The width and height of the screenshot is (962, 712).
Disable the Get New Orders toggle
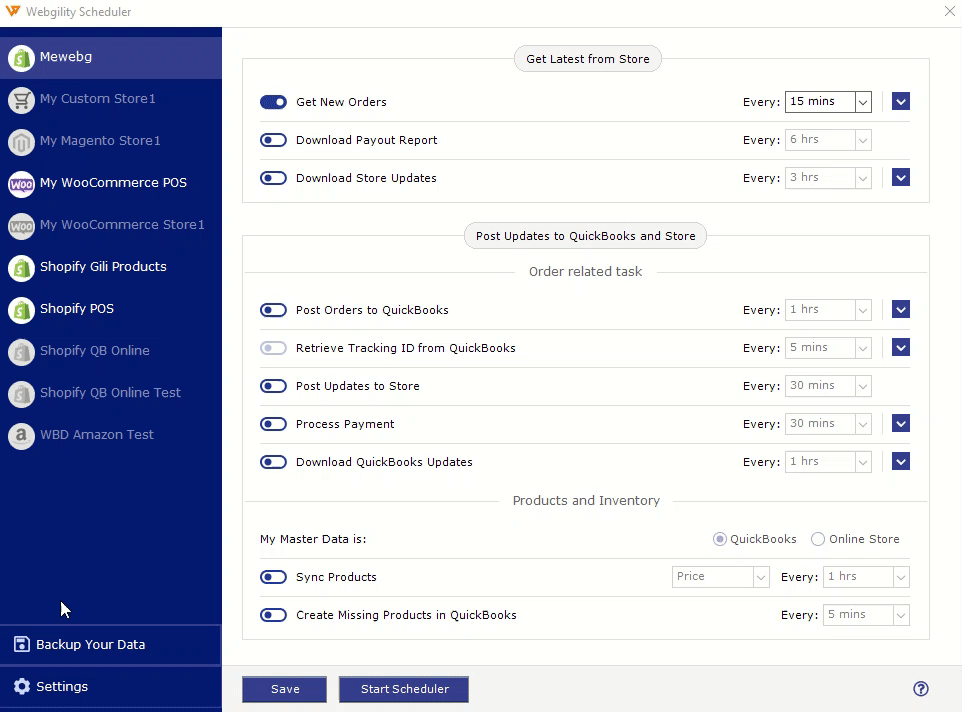[x=273, y=102]
